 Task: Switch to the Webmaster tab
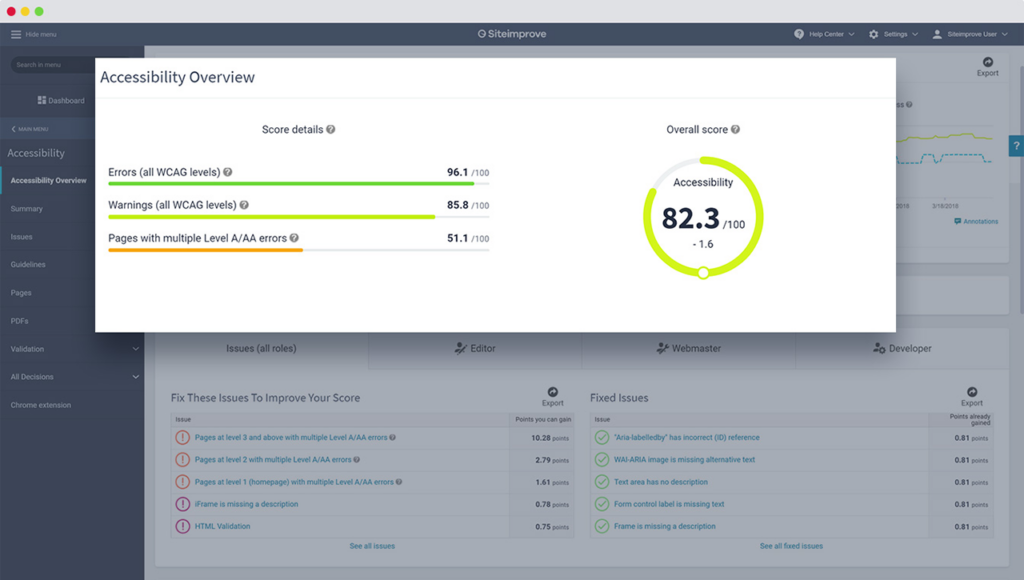(688, 348)
